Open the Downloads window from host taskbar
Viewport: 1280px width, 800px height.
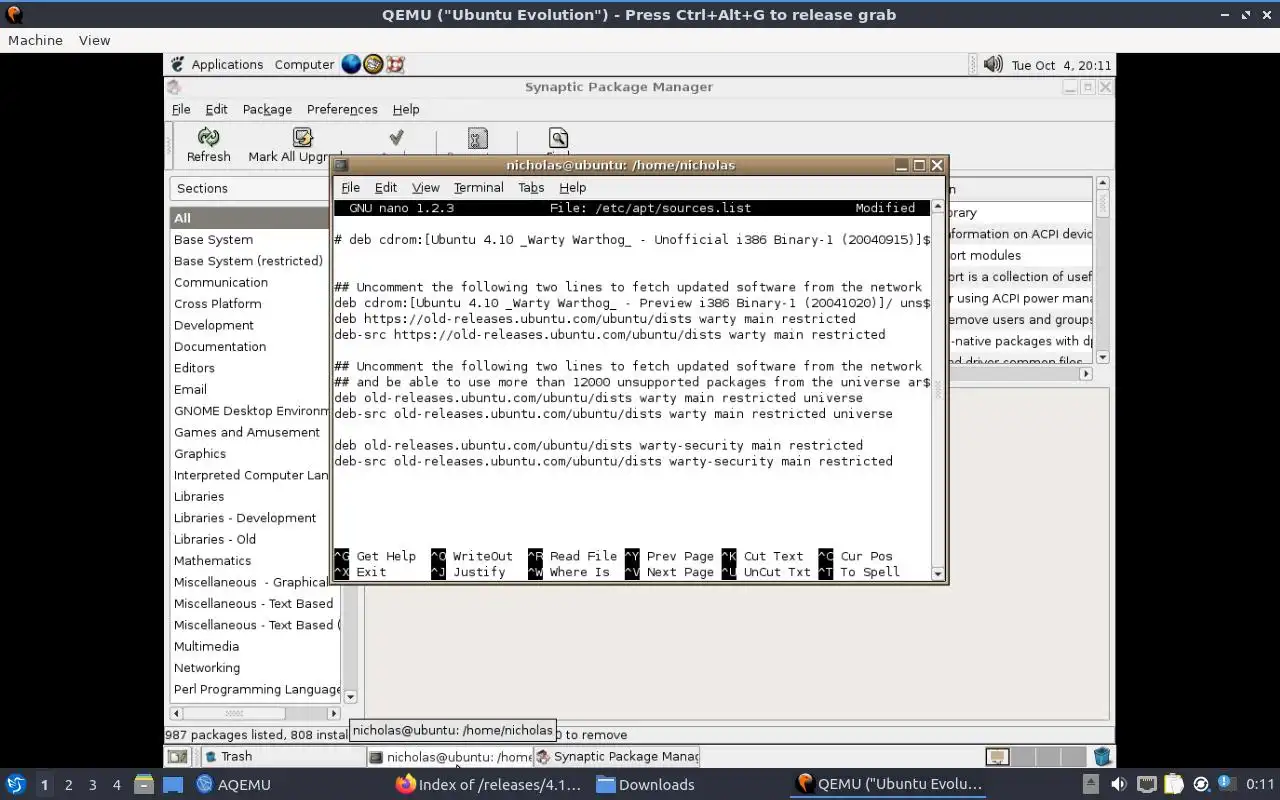click(646, 784)
